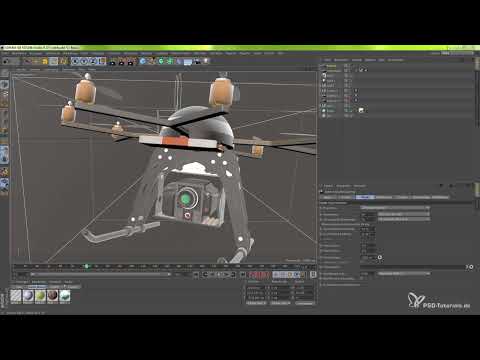Viewport: 480px width, 360px height.
Task: Select the Move tool icon
Action: click(x=36, y=61)
